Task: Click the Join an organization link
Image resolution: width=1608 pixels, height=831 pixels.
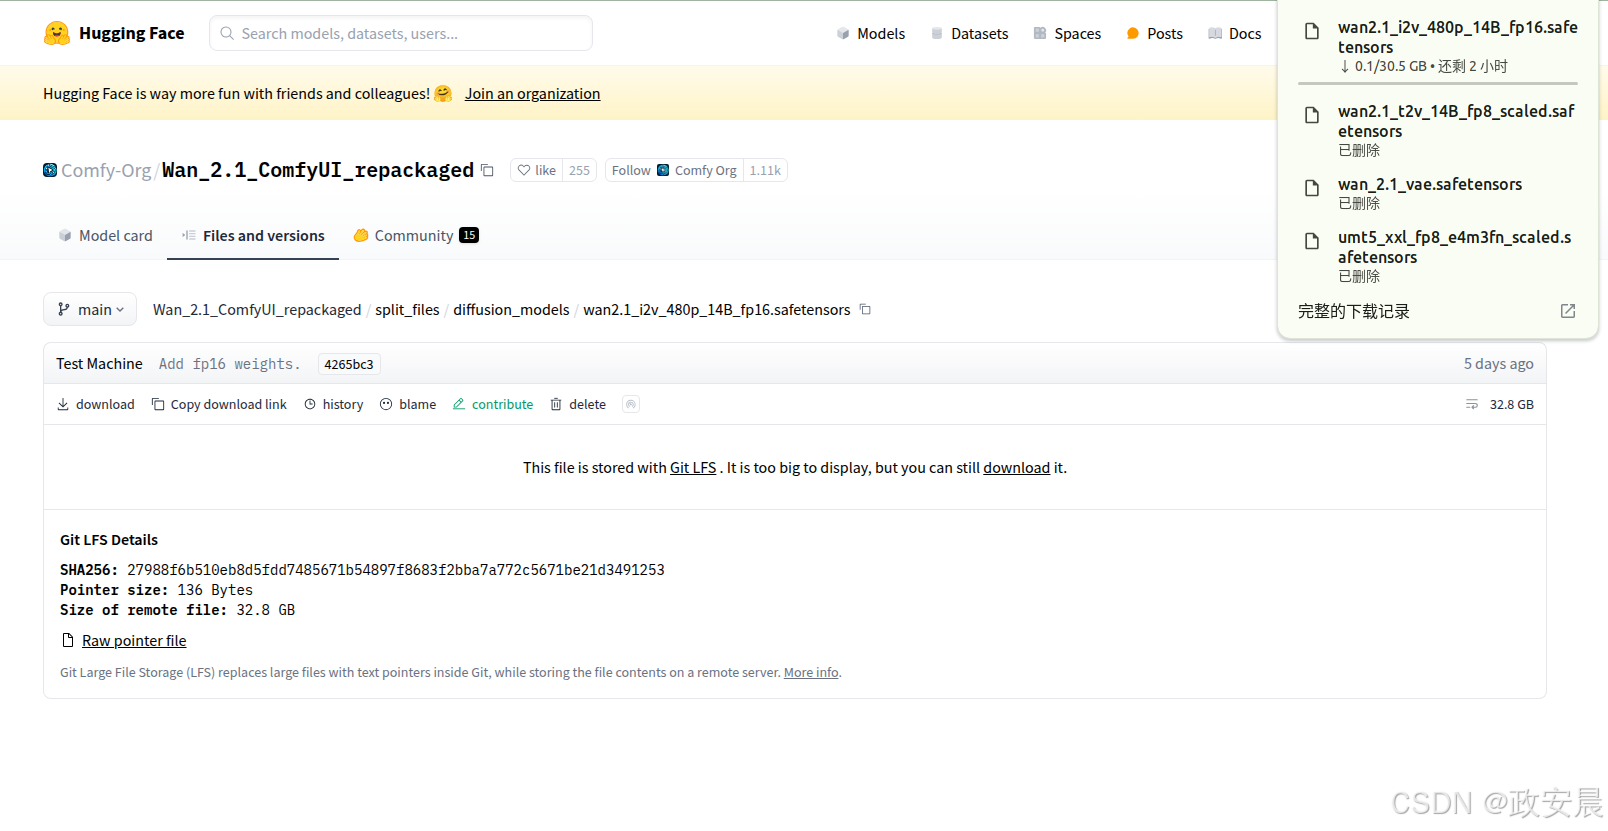Action: point(532,93)
